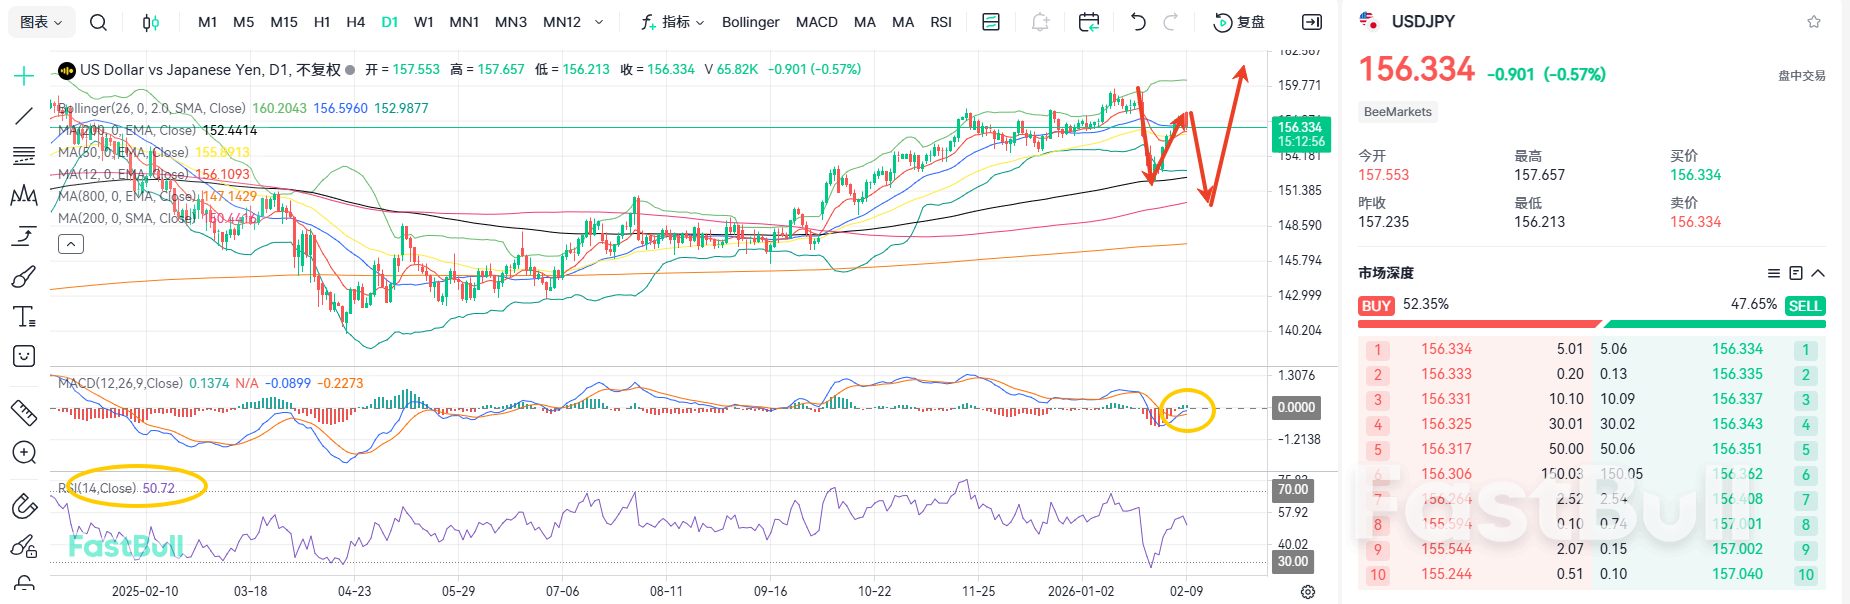Image resolution: width=1850 pixels, height=604 pixels.
Task: Add USDJPY to favorites with star
Action: pos(1814,22)
